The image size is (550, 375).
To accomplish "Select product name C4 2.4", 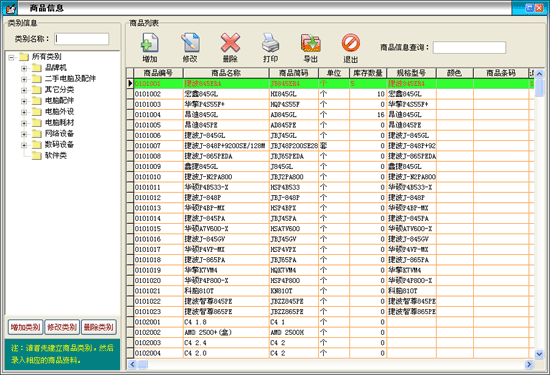I will coord(226,343).
